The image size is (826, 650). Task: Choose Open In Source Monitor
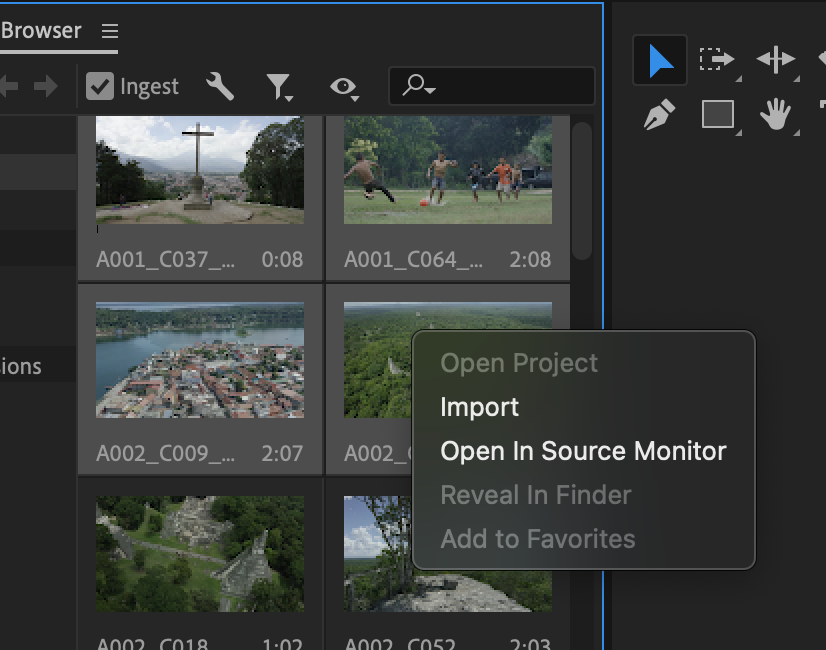[x=583, y=451]
